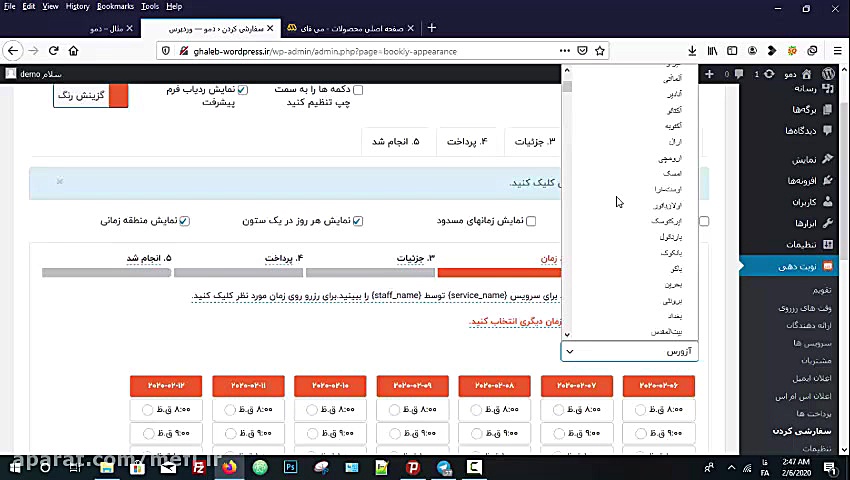Open افزونه‌ها plugins menu in sidebar
This screenshot has height=480, width=850.
point(812,180)
